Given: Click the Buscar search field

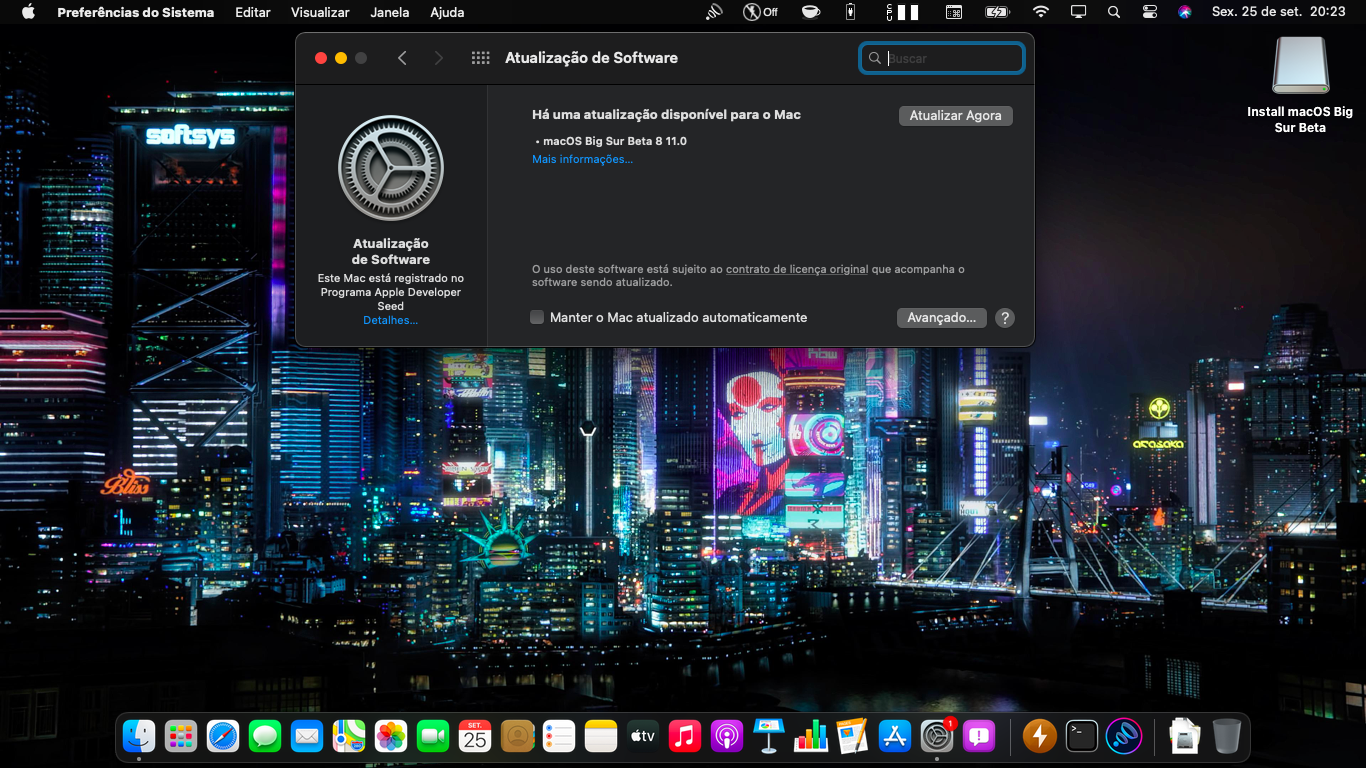Looking at the screenshot, I should pyautogui.click(x=942, y=58).
